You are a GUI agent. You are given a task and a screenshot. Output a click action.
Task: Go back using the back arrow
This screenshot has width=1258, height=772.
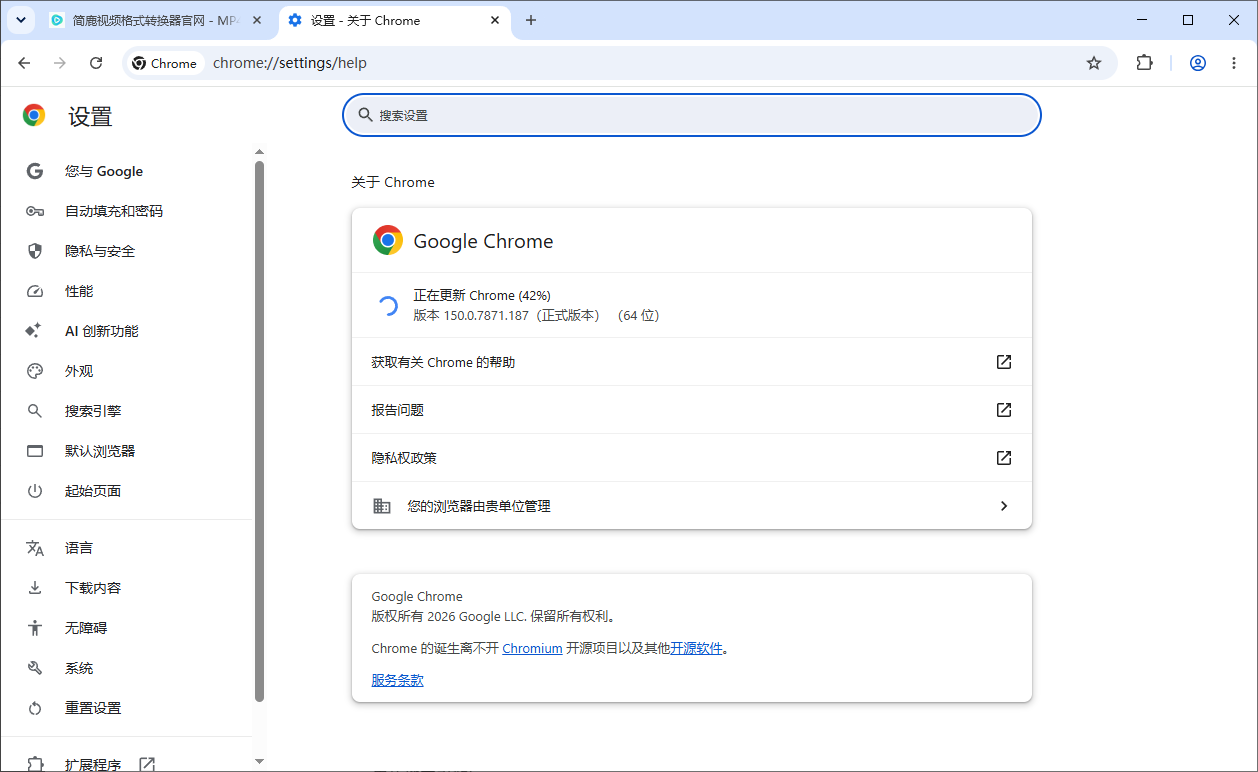(x=24, y=63)
